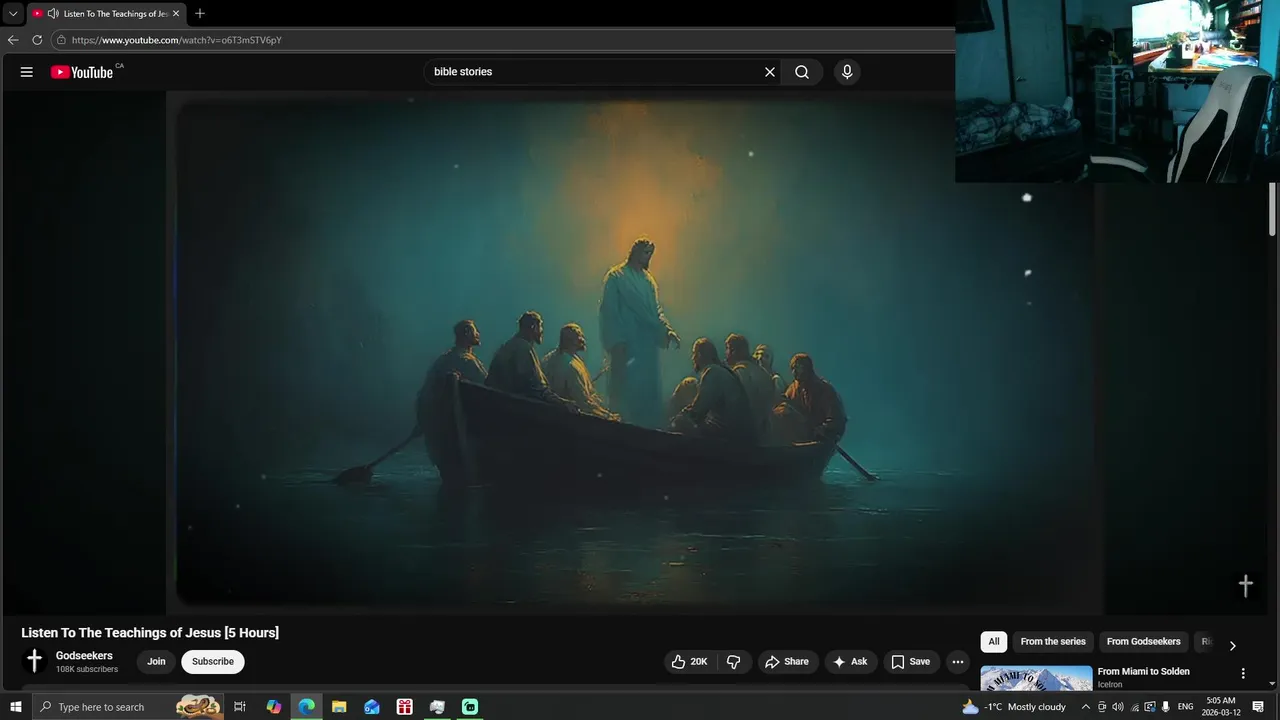Dislike the video with thumbs down
Viewport: 1280px width, 720px height.
(x=734, y=662)
